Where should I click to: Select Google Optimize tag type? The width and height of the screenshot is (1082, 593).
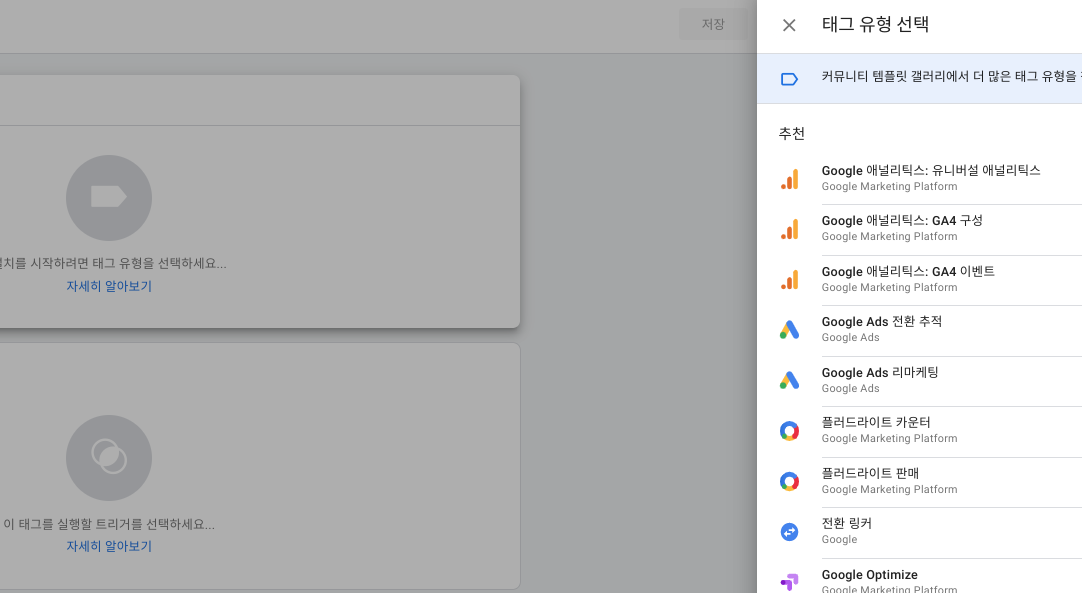point(919,576)
